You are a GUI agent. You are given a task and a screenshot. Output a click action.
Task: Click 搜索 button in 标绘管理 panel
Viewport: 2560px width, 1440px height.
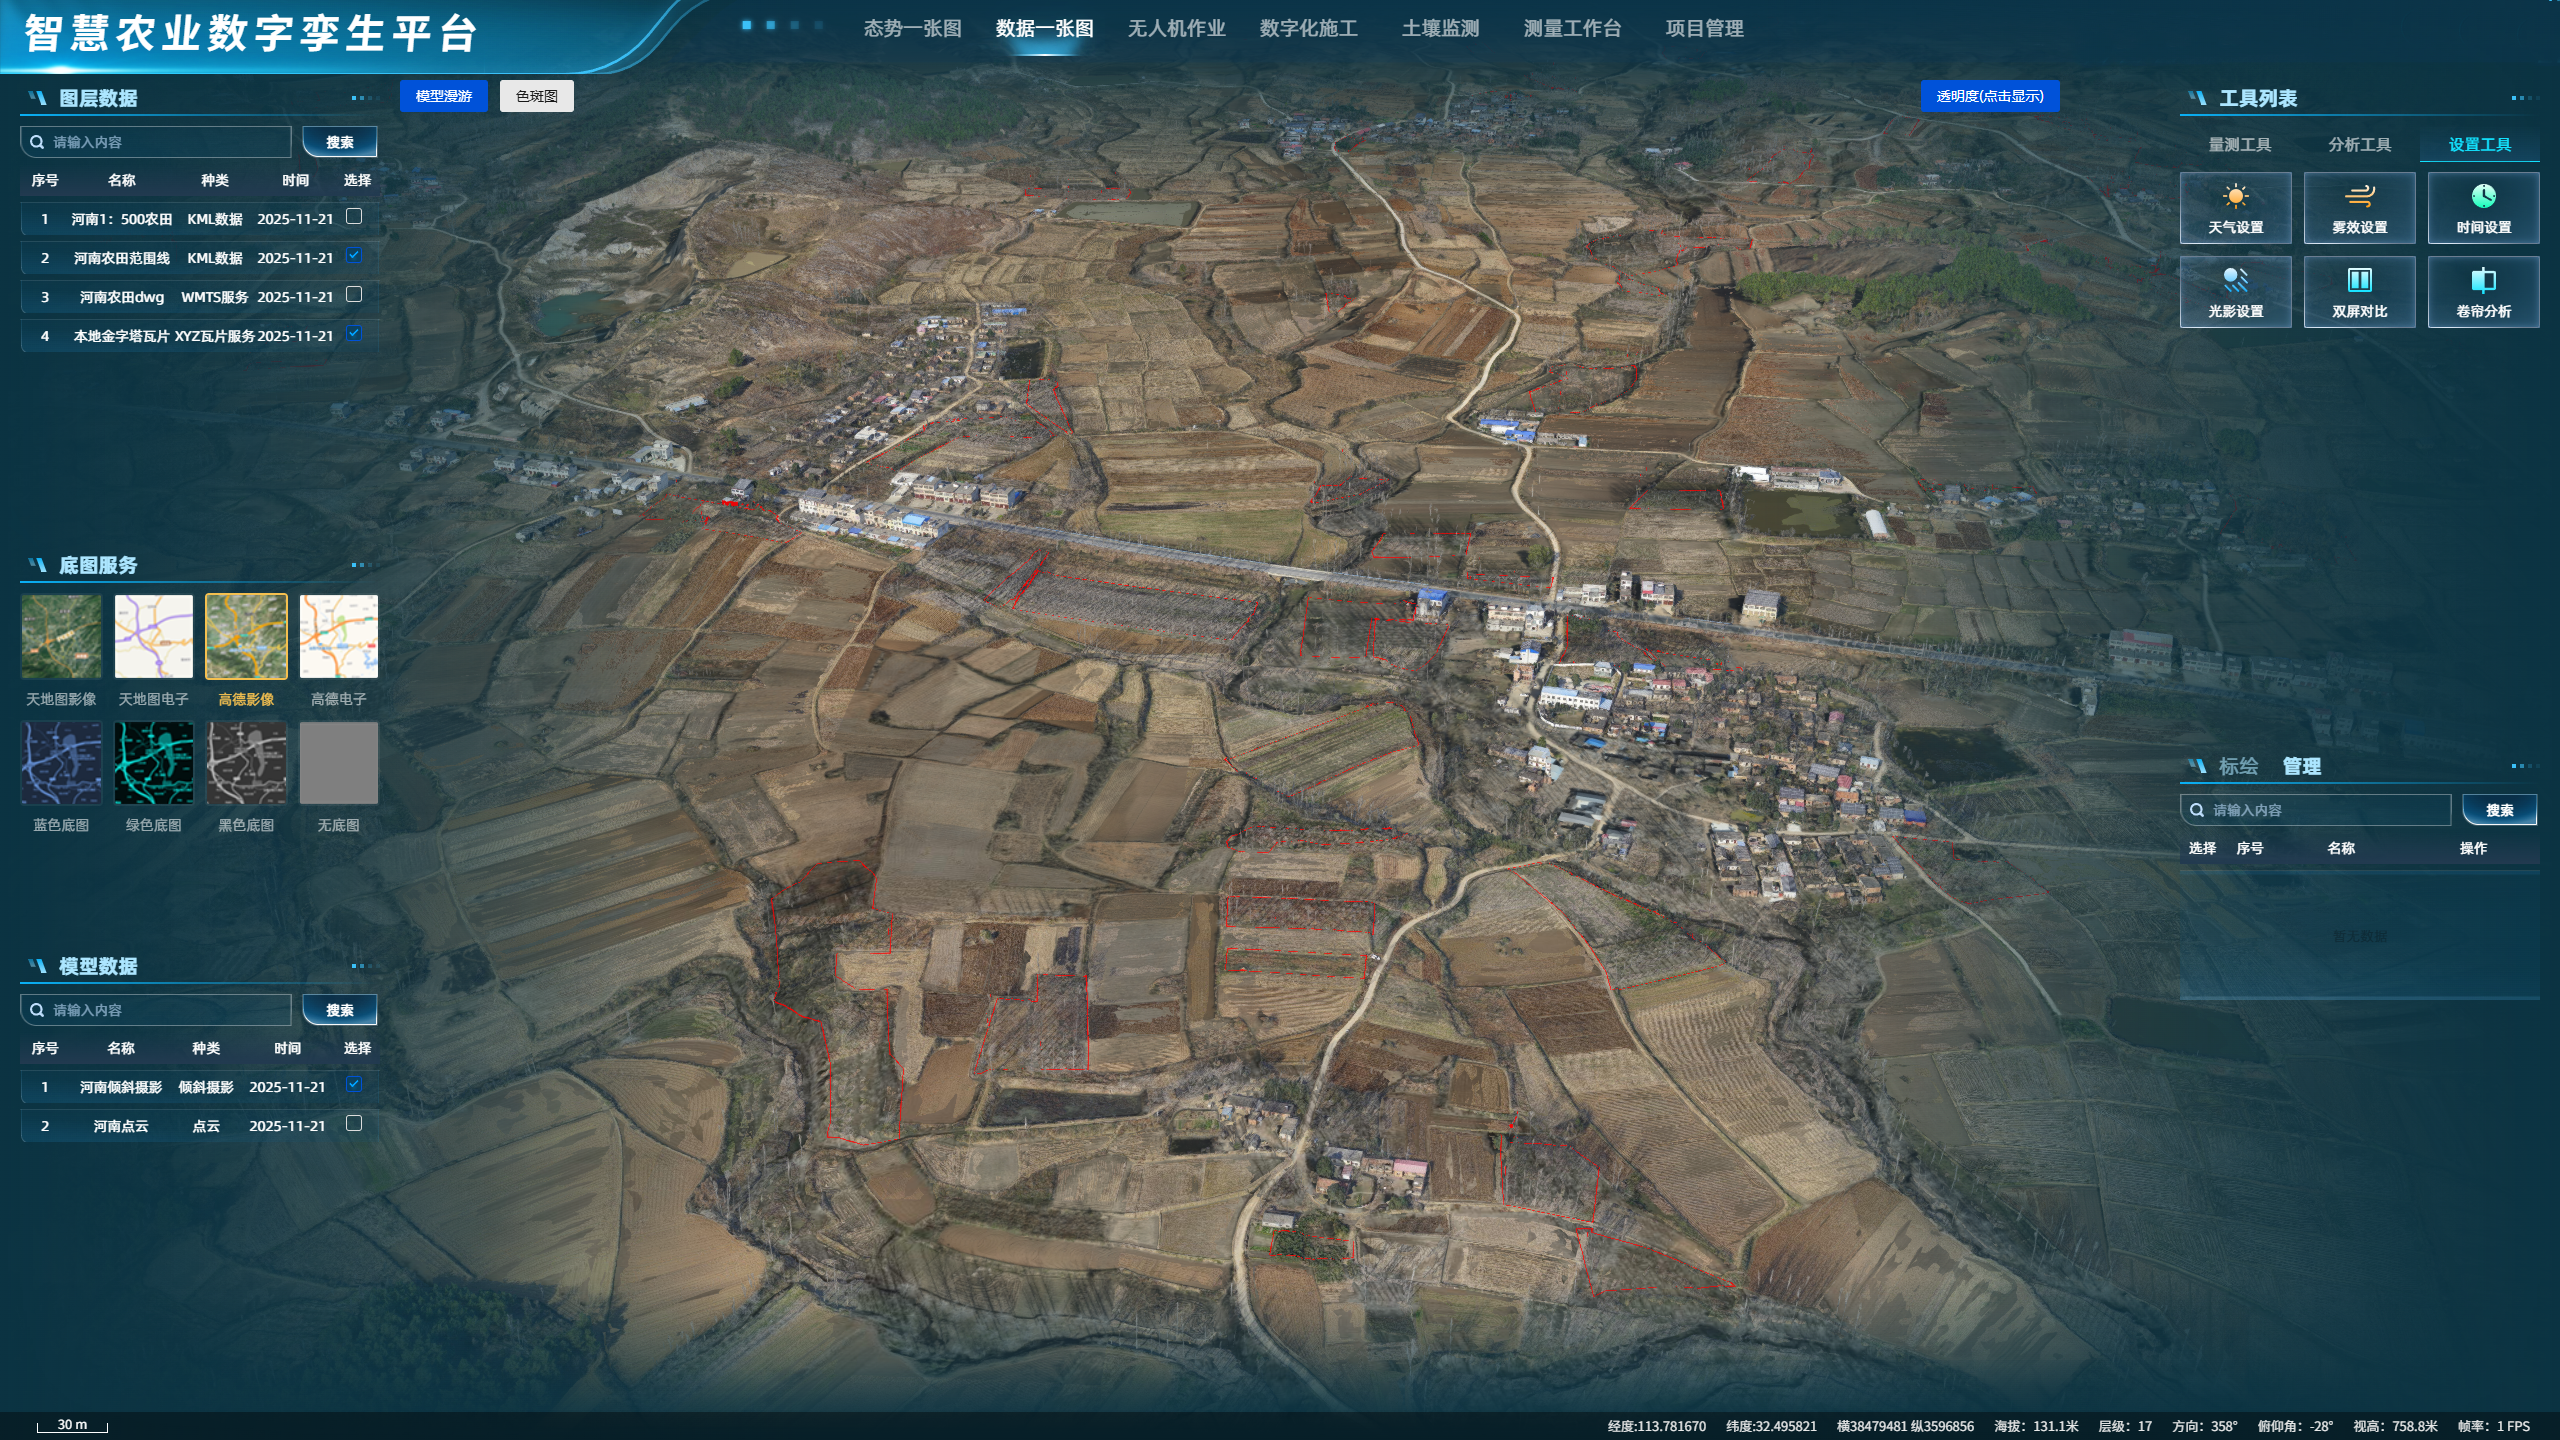point(2499,810)
